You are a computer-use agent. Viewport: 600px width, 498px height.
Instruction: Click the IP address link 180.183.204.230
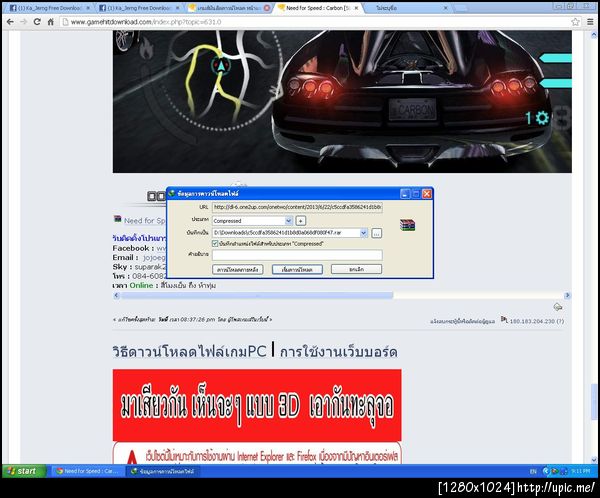532,321
